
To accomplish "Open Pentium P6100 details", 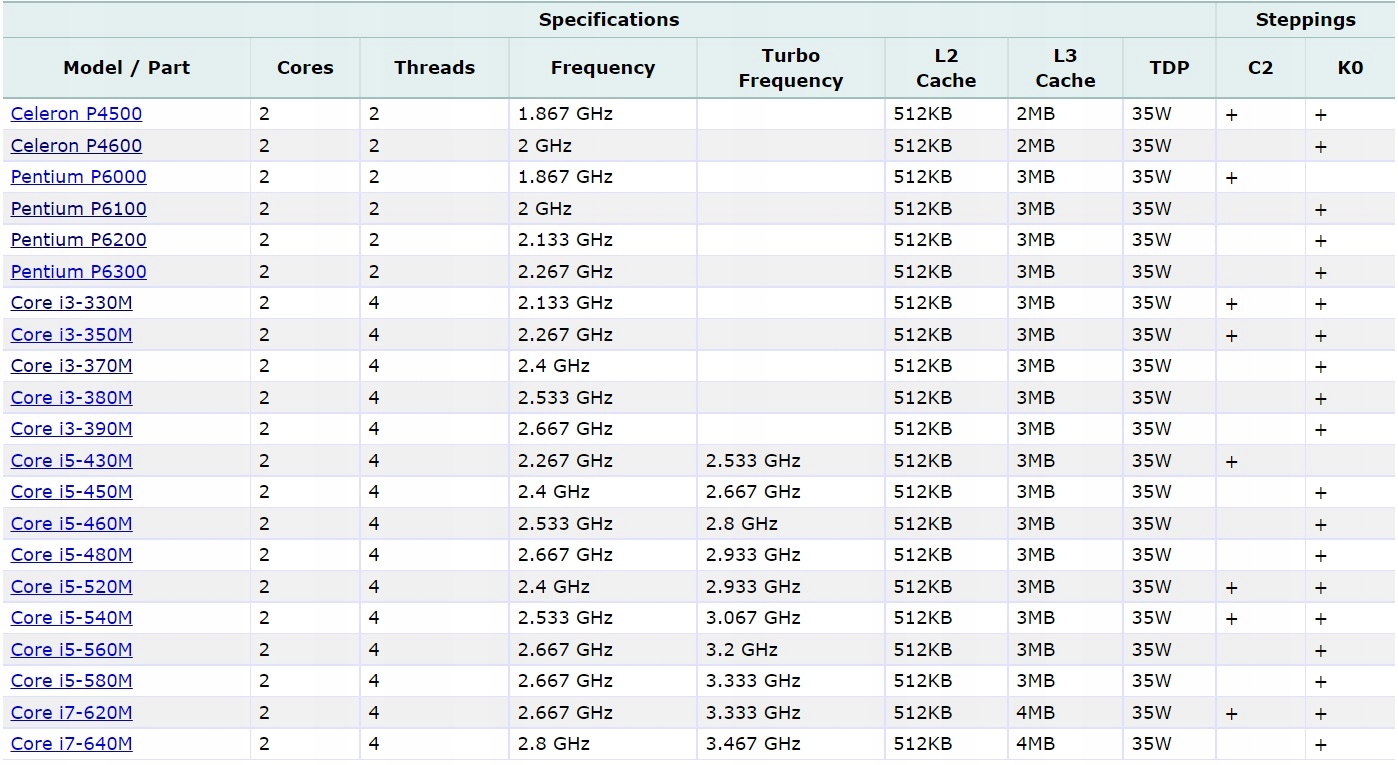I will (x=78, y=209).
